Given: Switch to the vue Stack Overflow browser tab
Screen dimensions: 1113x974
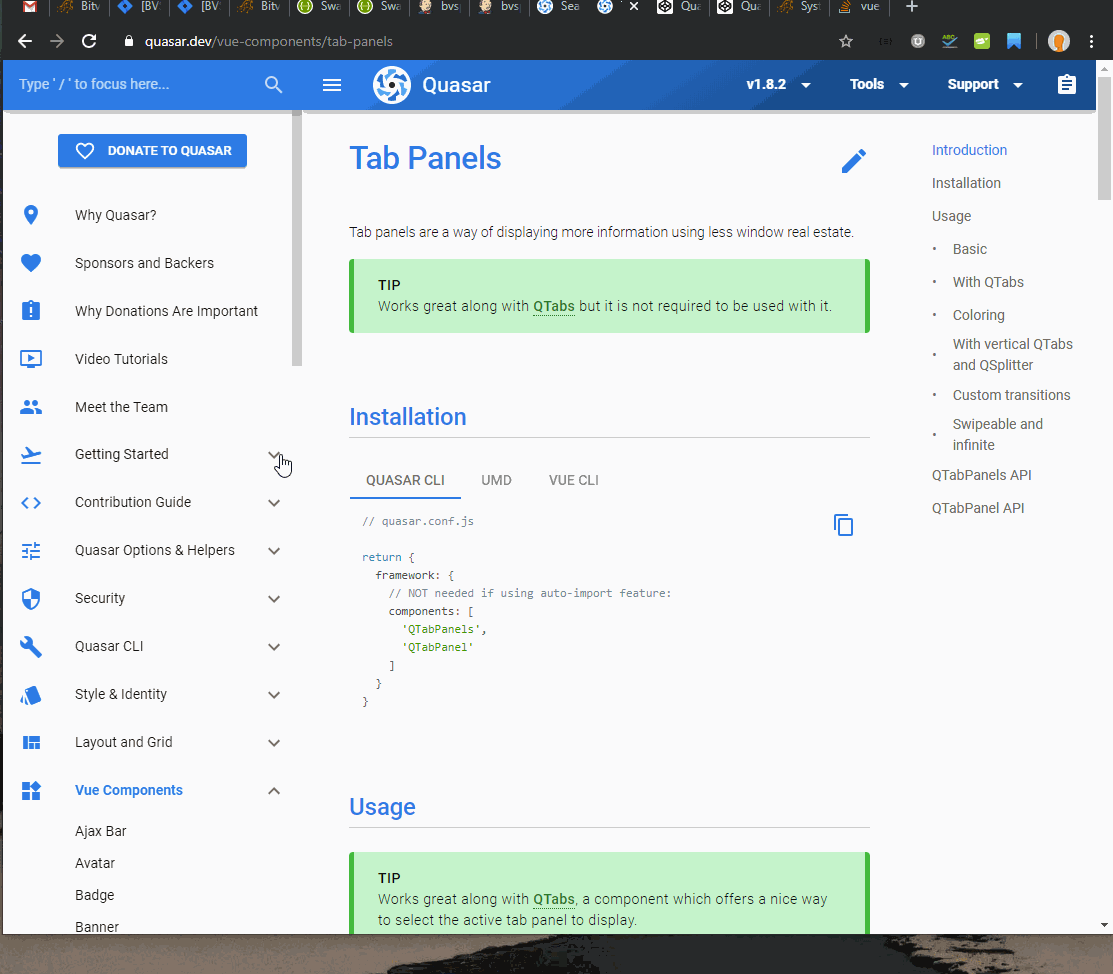Looking at the screenshot, I should point(859,6).
